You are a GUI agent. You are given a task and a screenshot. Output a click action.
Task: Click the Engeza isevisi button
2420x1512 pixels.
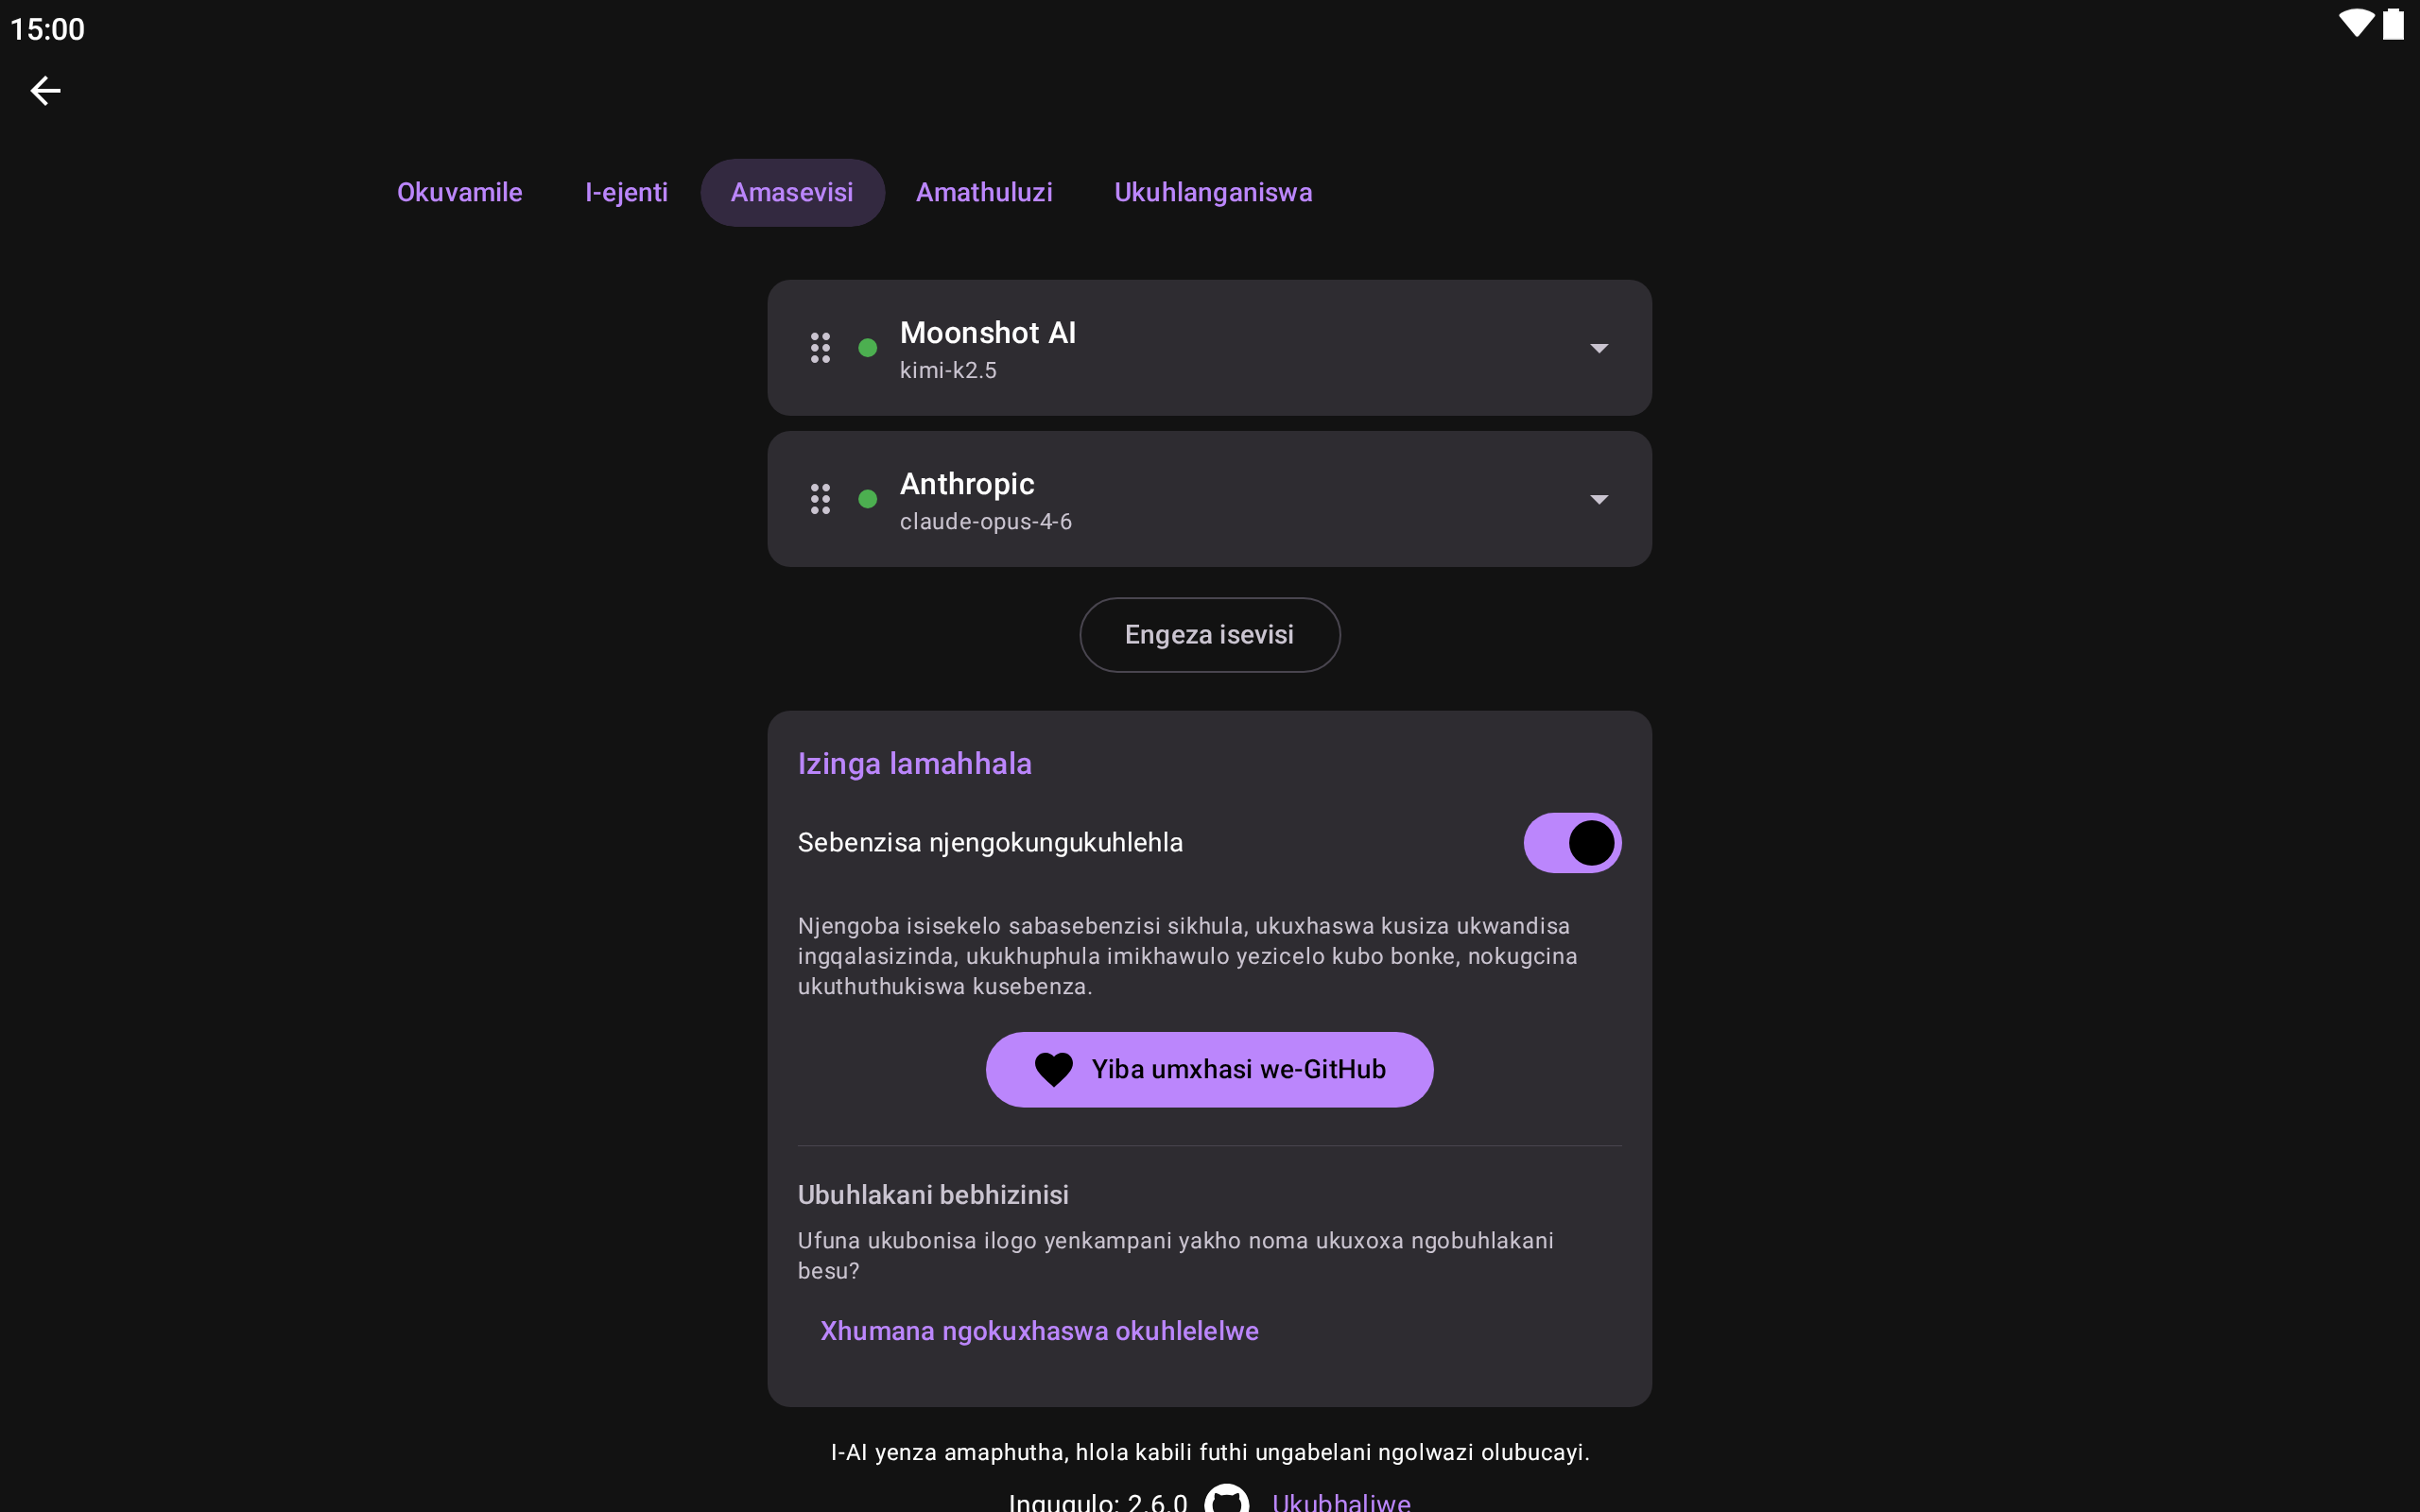[x=1209, y=635]
